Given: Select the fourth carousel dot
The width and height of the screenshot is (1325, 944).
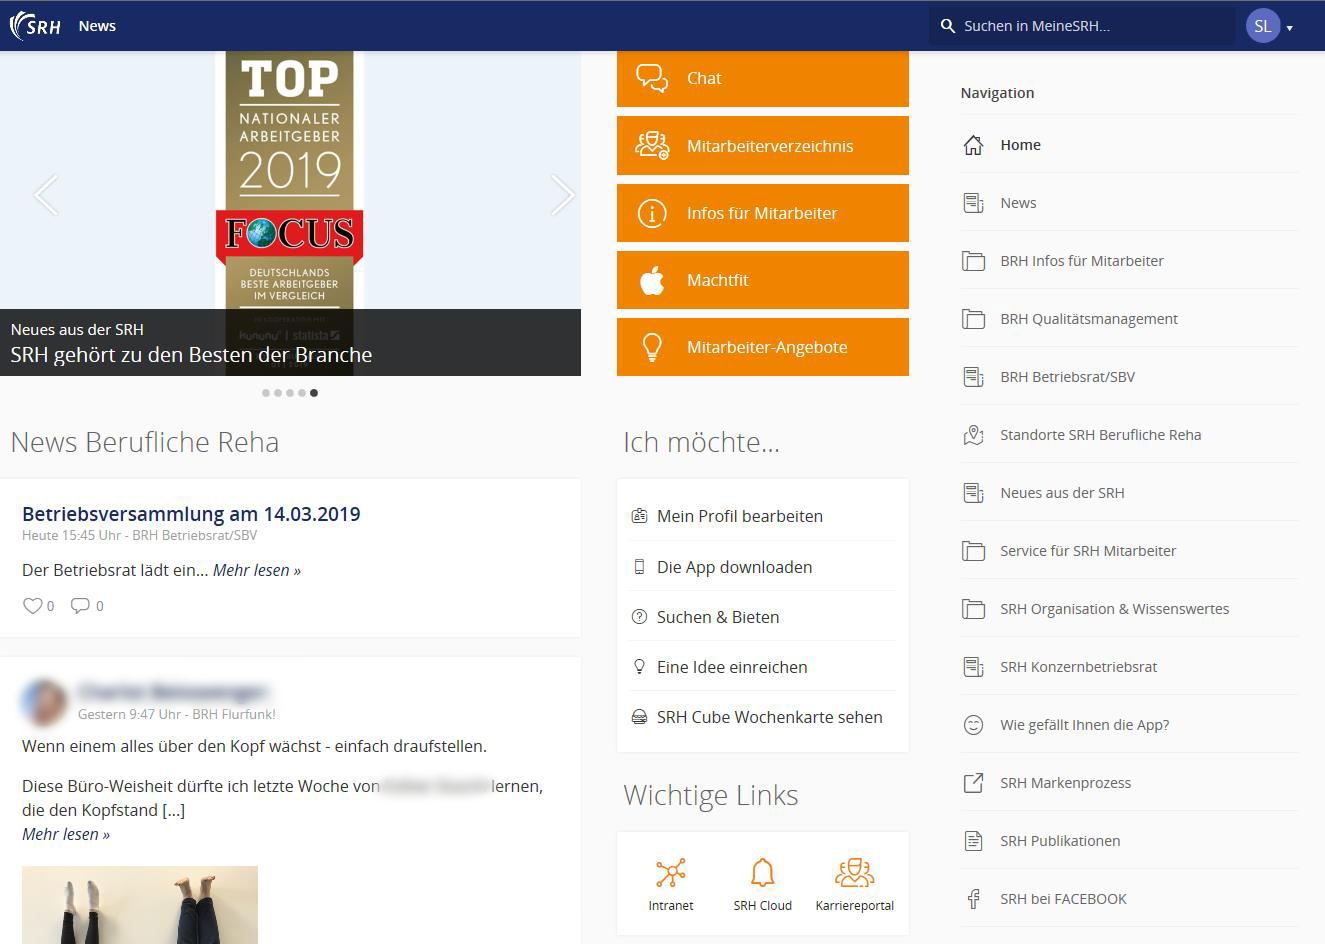Looking at the screenshot, I should (x=302, y=393).
